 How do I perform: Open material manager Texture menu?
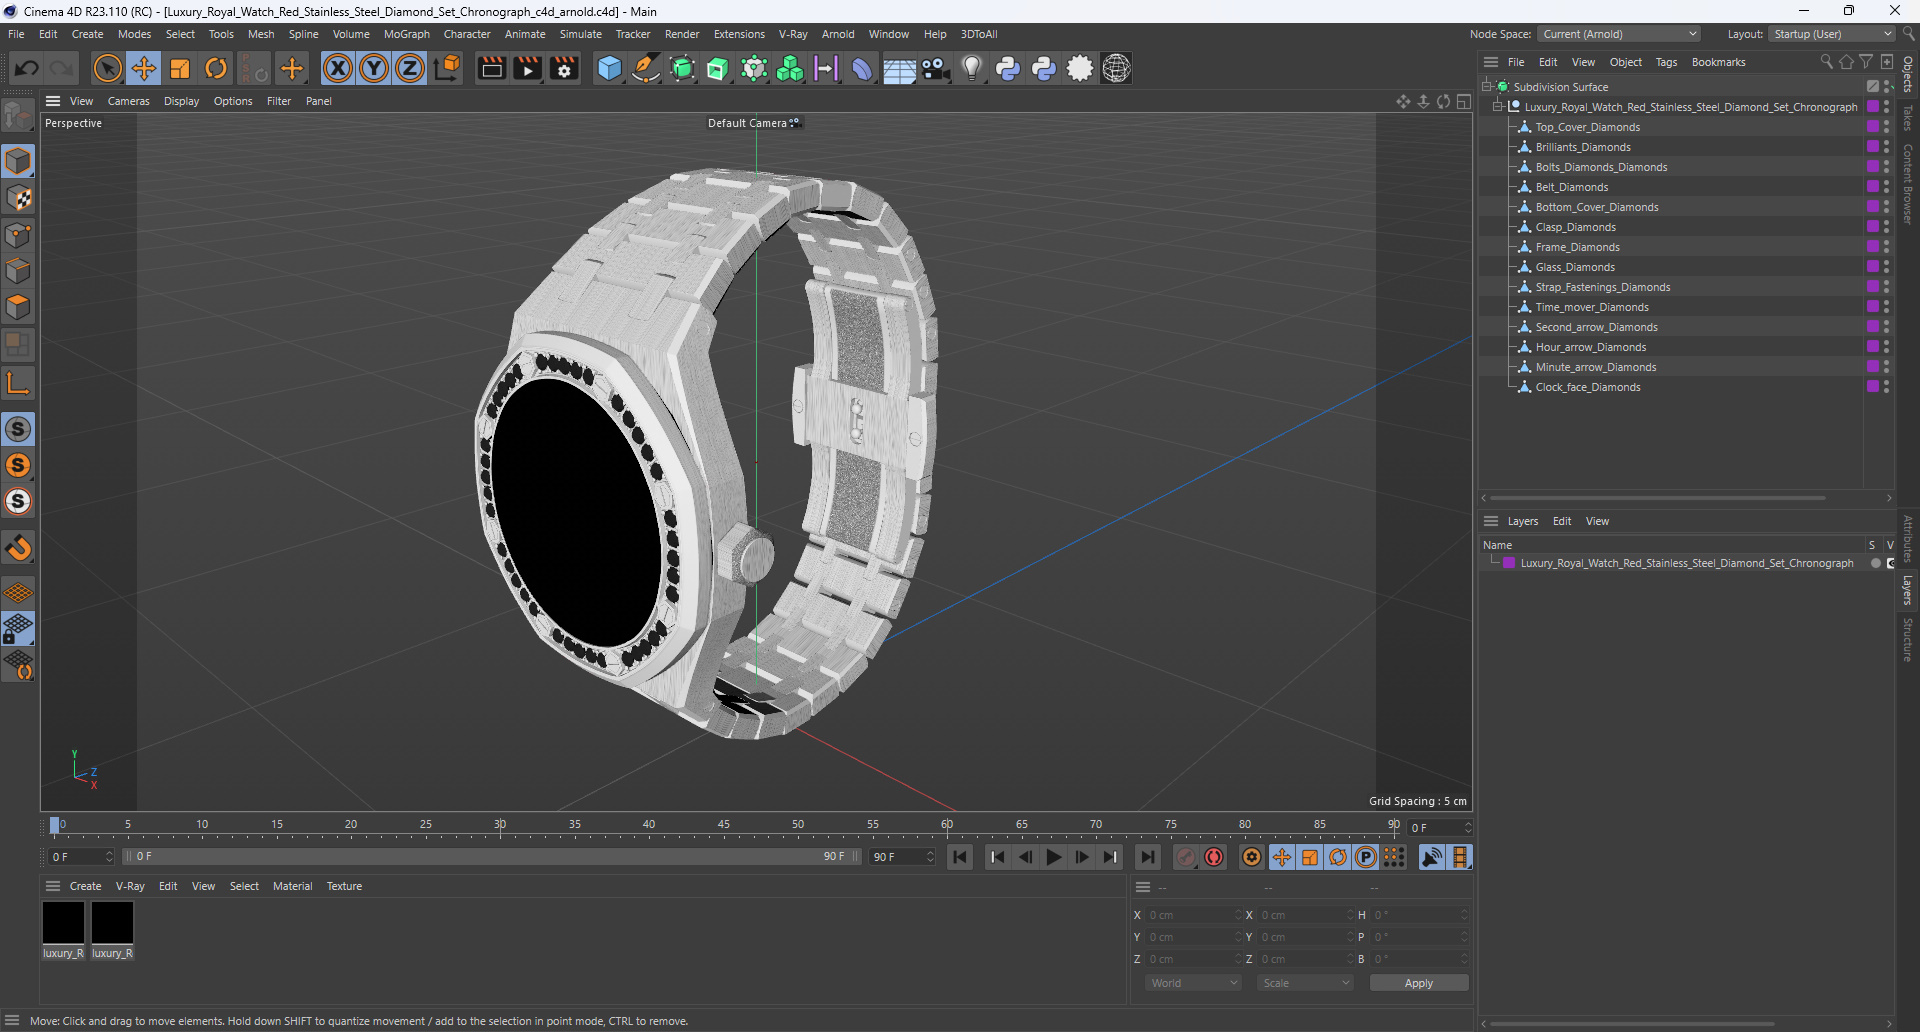[x=344, y=886]
